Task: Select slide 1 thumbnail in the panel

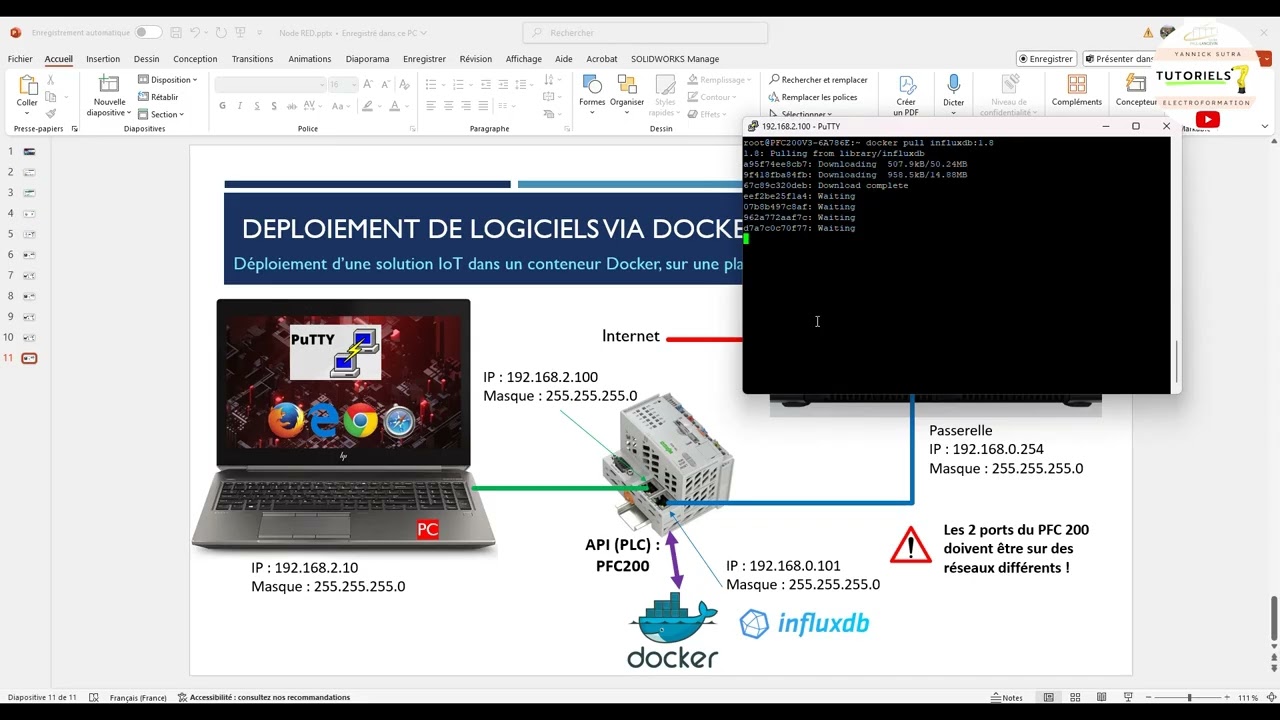Action: (29, 151)
